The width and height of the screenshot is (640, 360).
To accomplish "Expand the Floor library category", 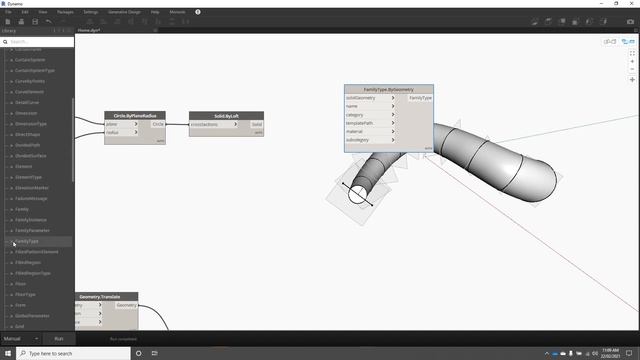I will [x=11, y=284].
